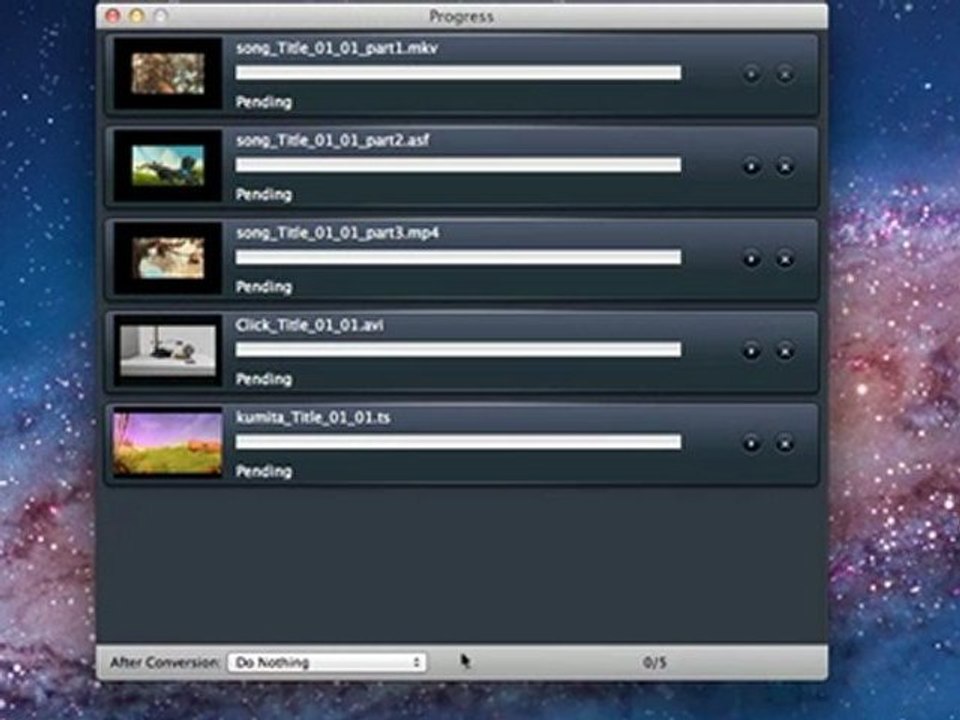Click the Pending status of kumita_Title_01_01.ts
This screenshot has width=960, height=720.
[264, 471]
